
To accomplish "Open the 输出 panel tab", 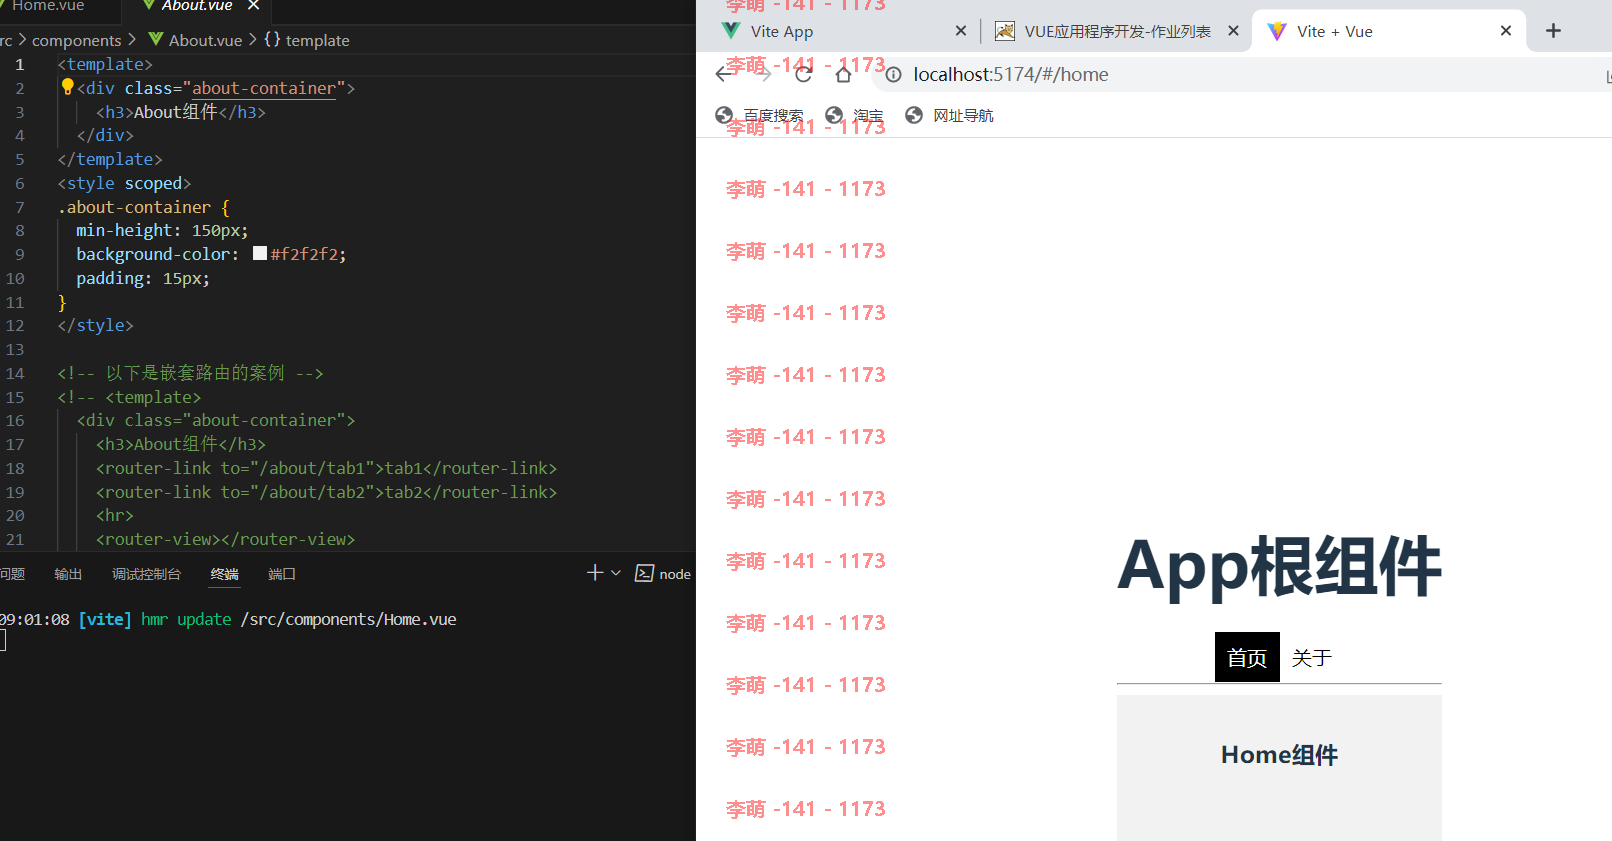I will (68, 574).
